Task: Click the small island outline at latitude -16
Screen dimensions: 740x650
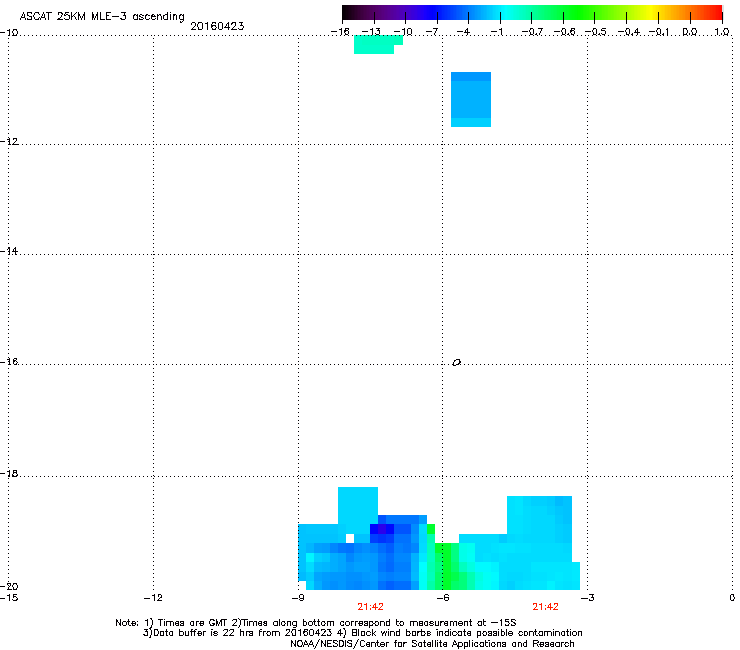Action: point(456,363)
